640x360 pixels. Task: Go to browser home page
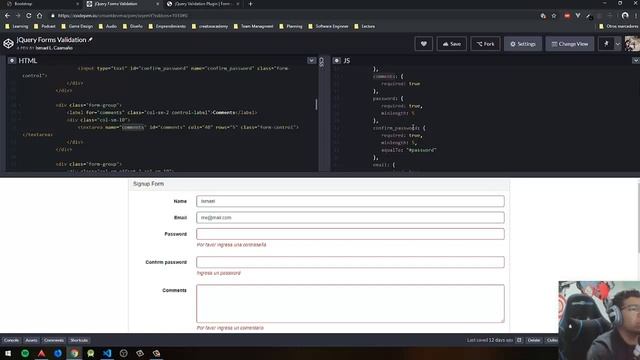click(40, 16)
